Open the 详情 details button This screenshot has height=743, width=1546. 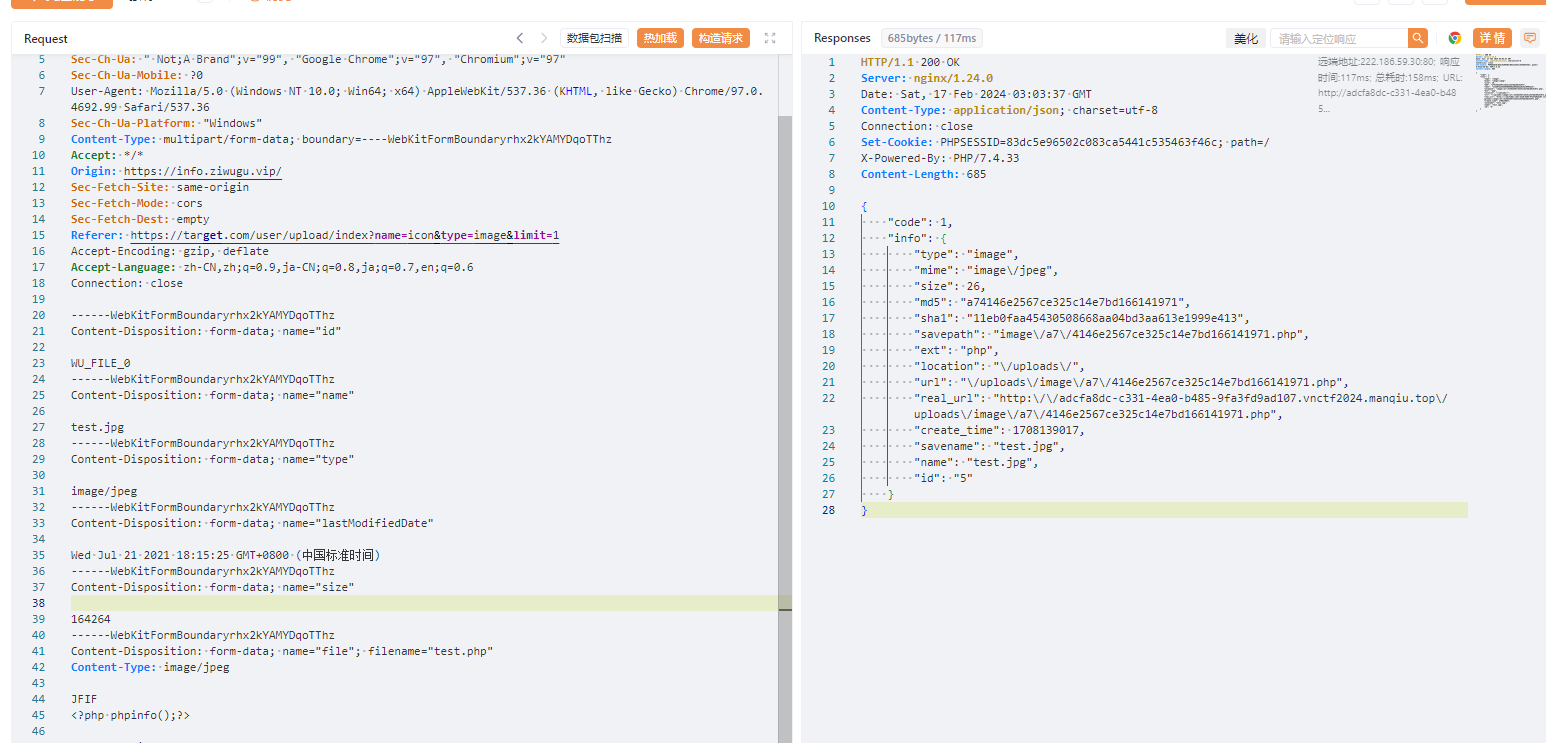click(1492, 38)
